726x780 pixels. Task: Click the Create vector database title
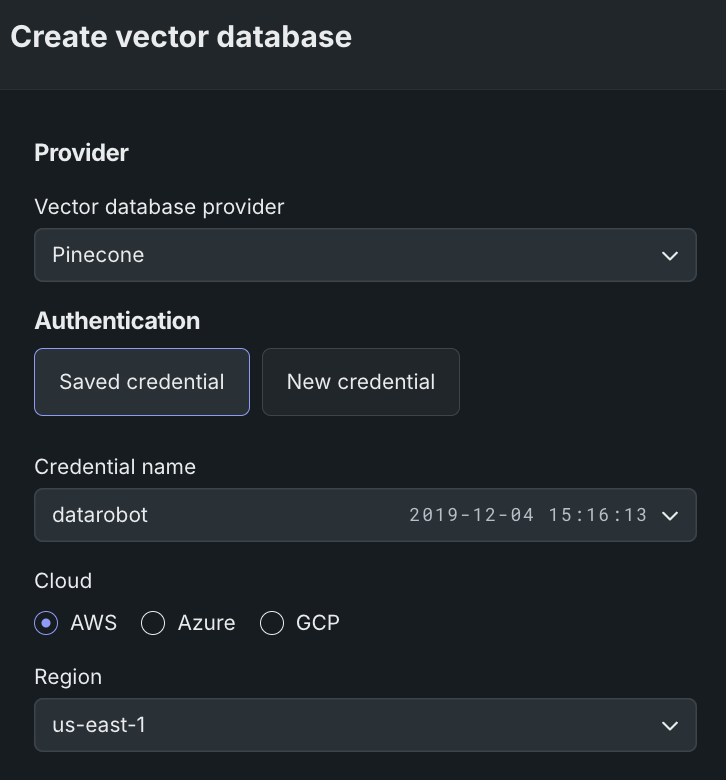click(181, 37)
